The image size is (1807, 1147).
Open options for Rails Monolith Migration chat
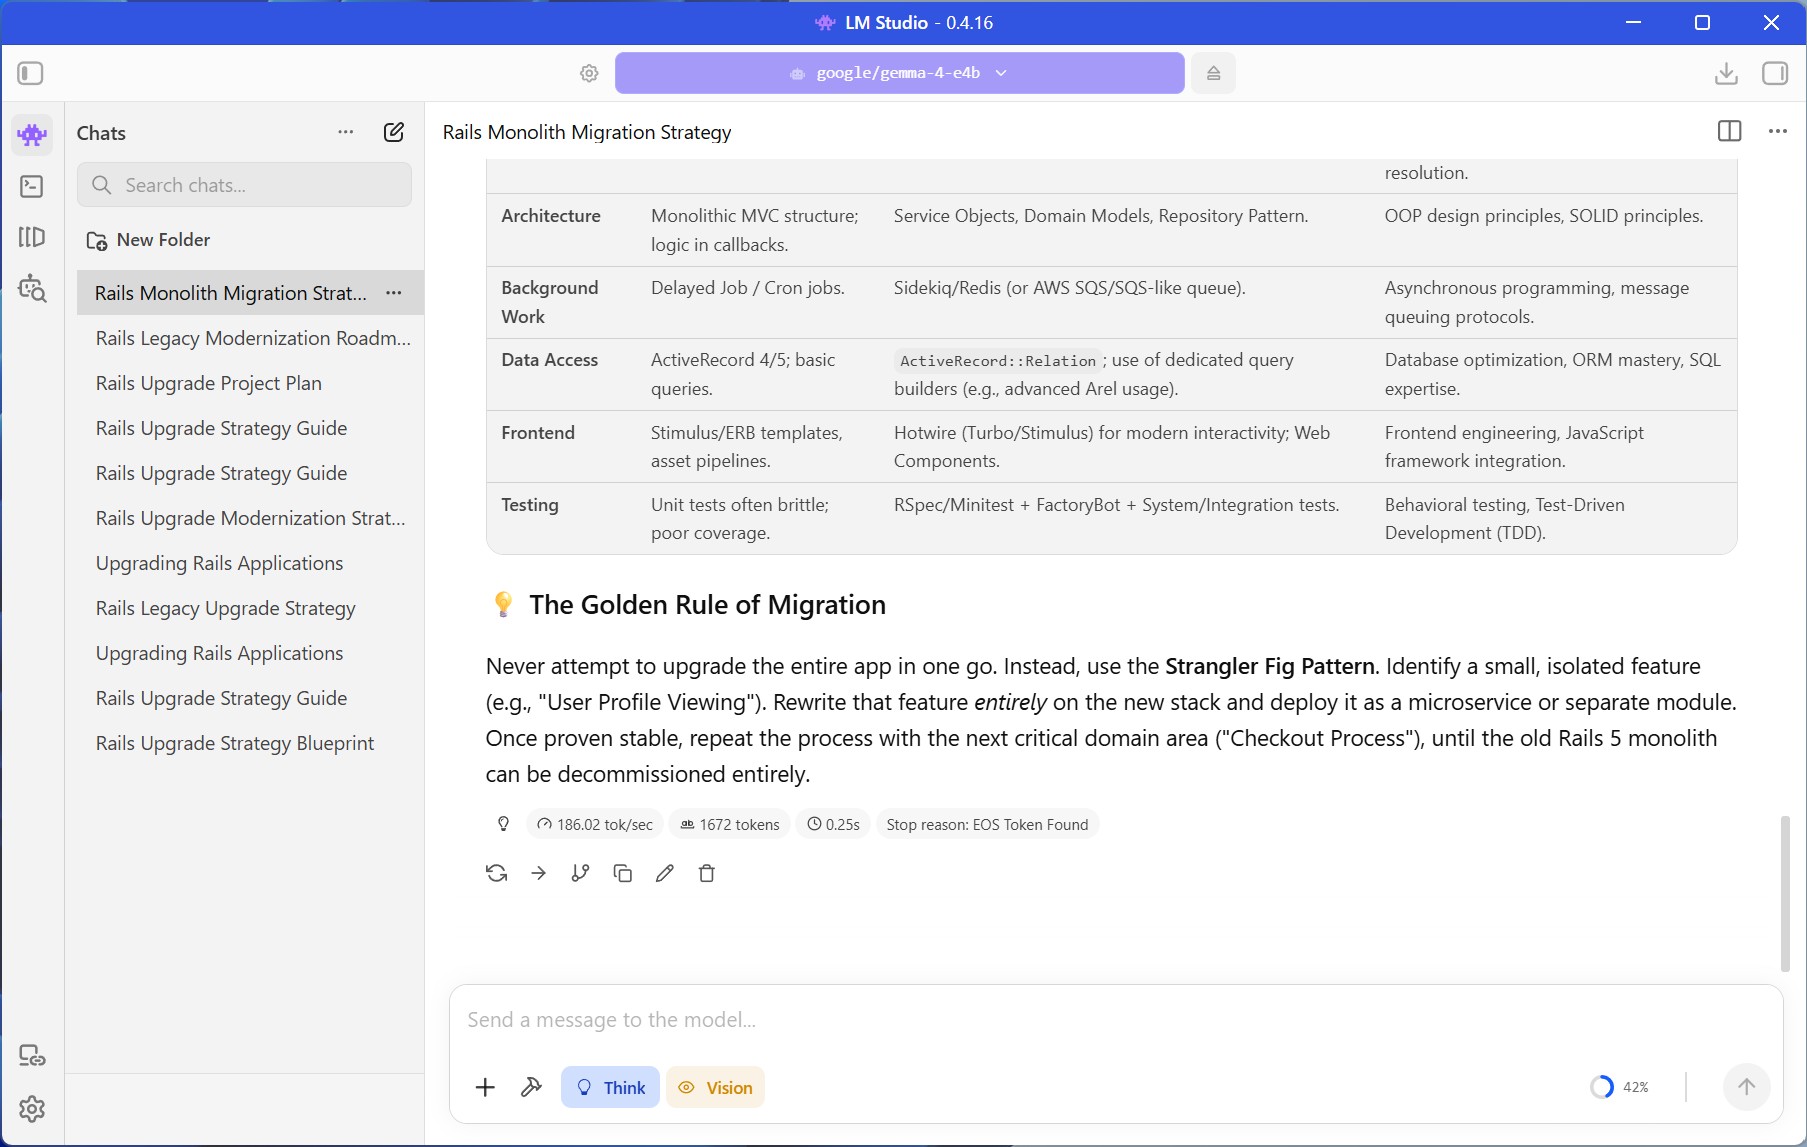point(394,293)
